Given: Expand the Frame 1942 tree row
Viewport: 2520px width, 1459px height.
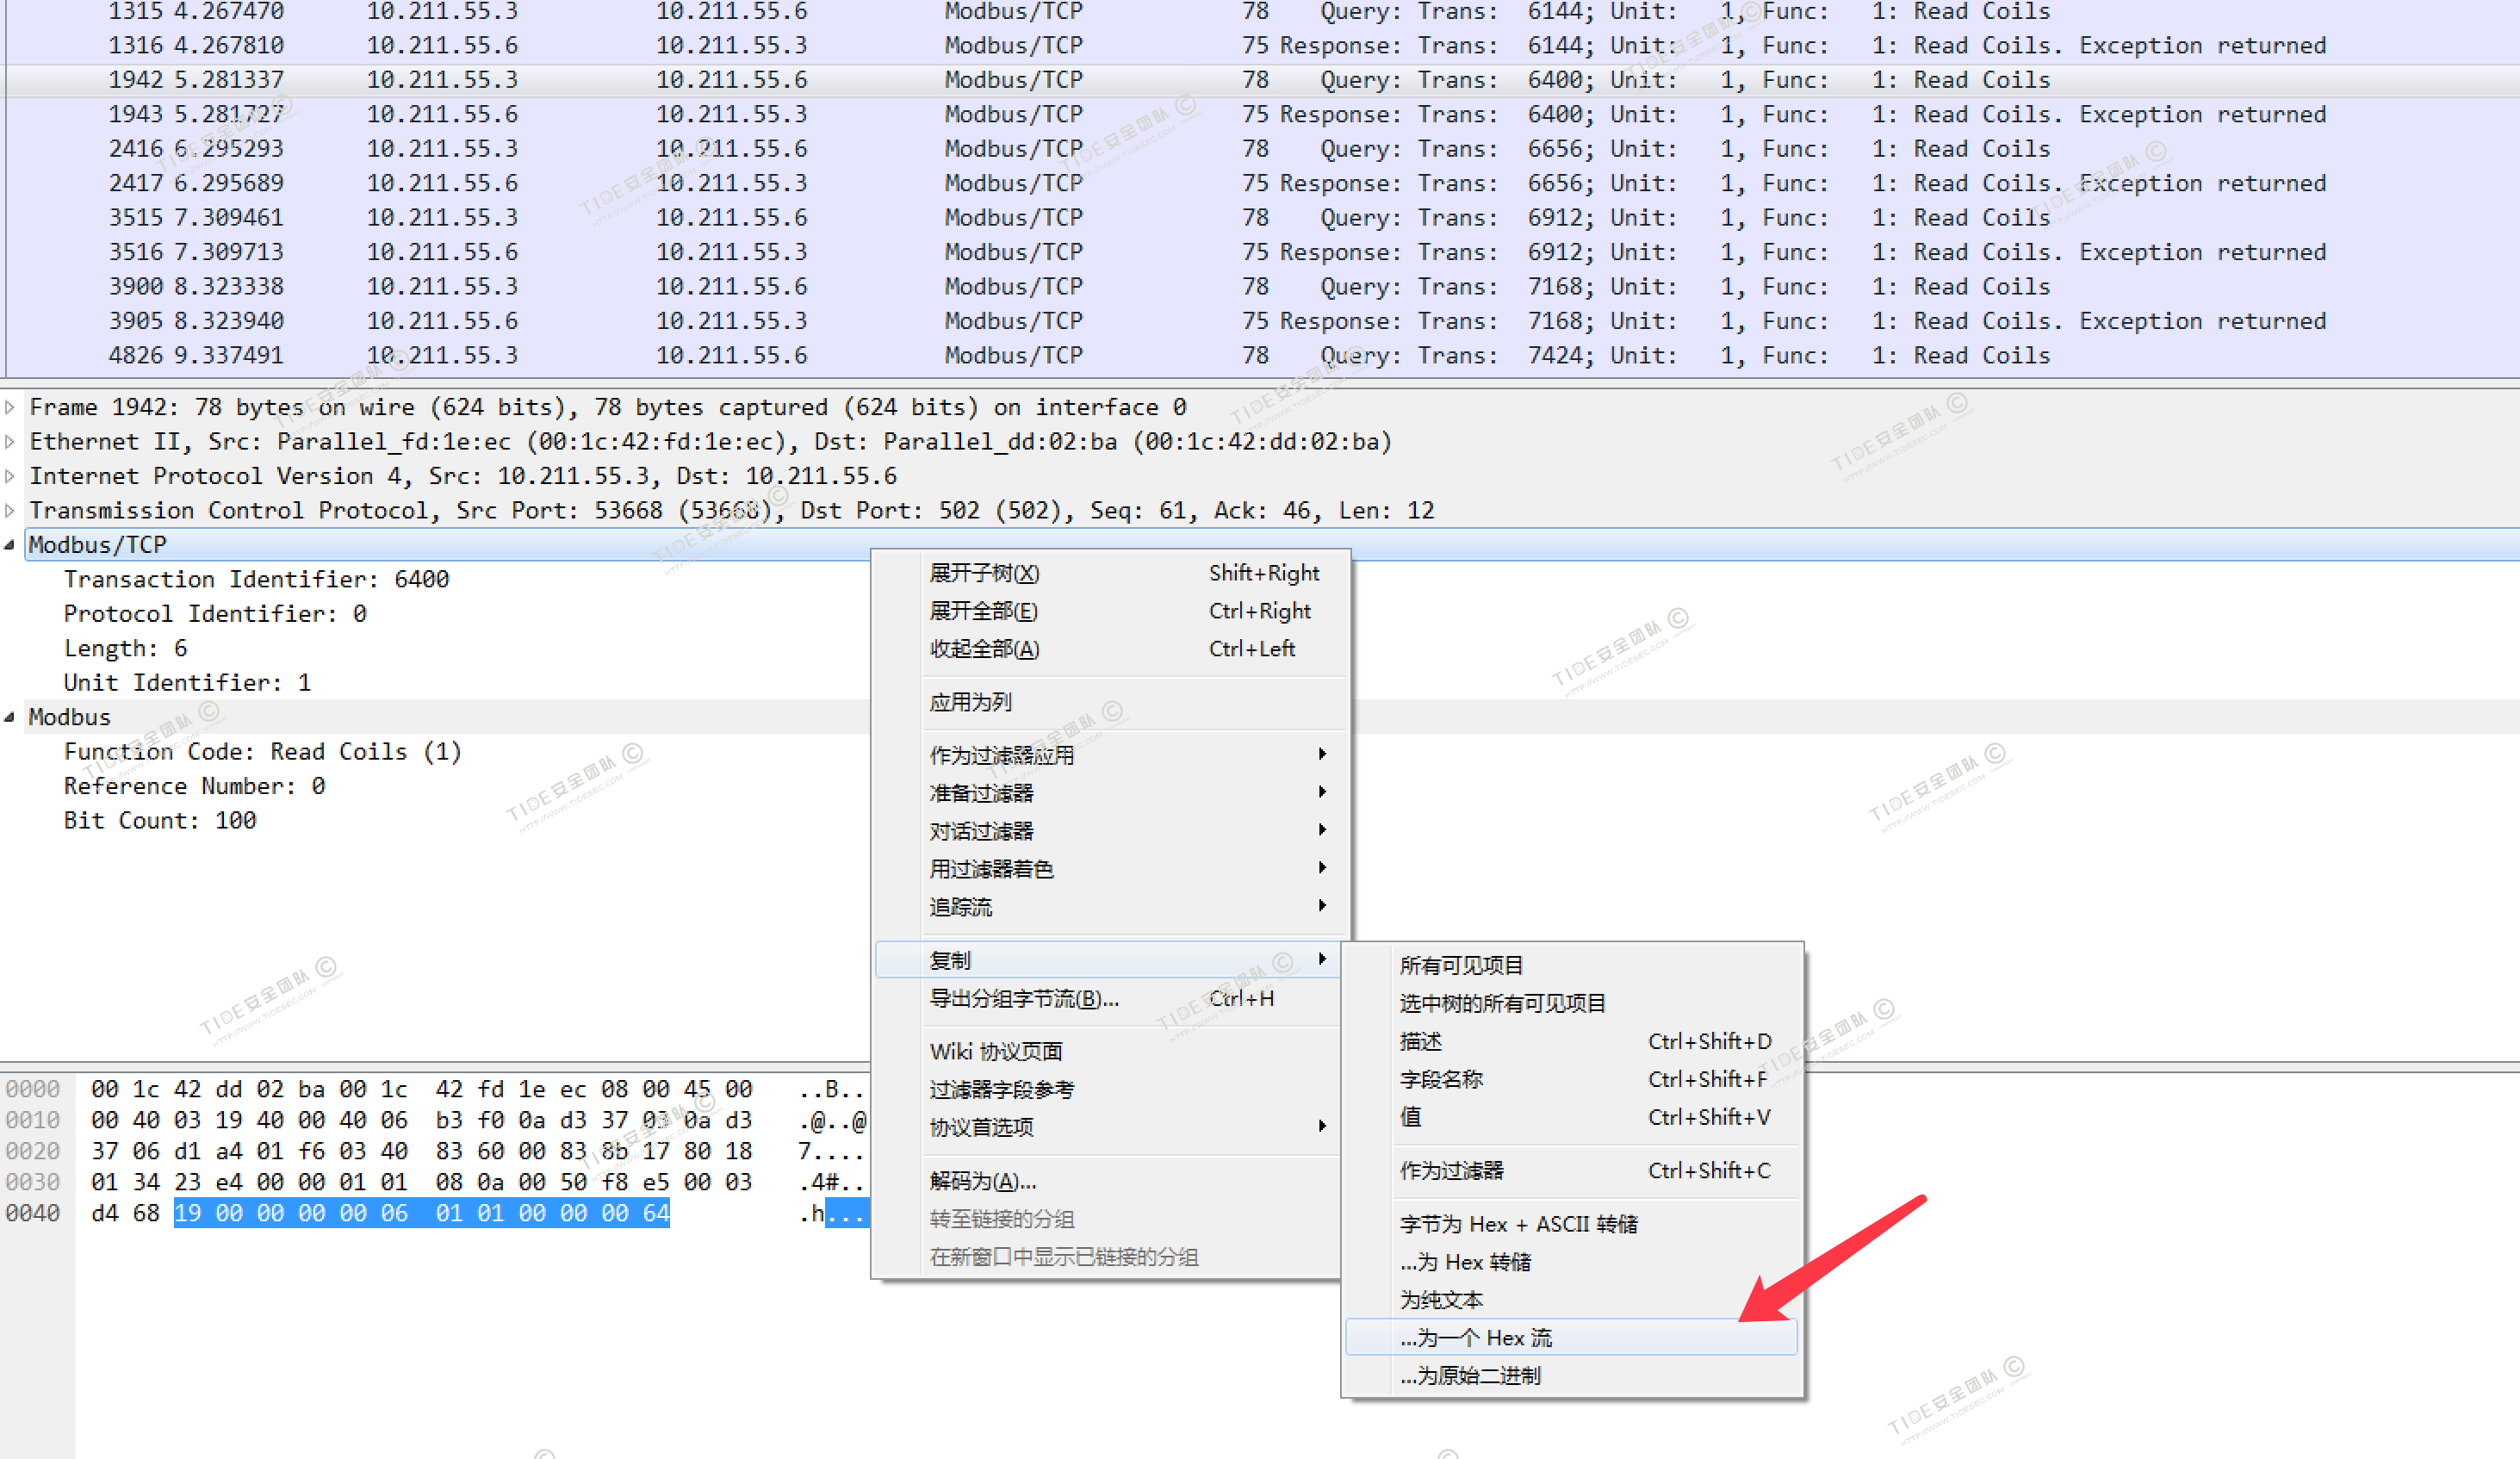Looking at the screenshot, I should [10, 407].
